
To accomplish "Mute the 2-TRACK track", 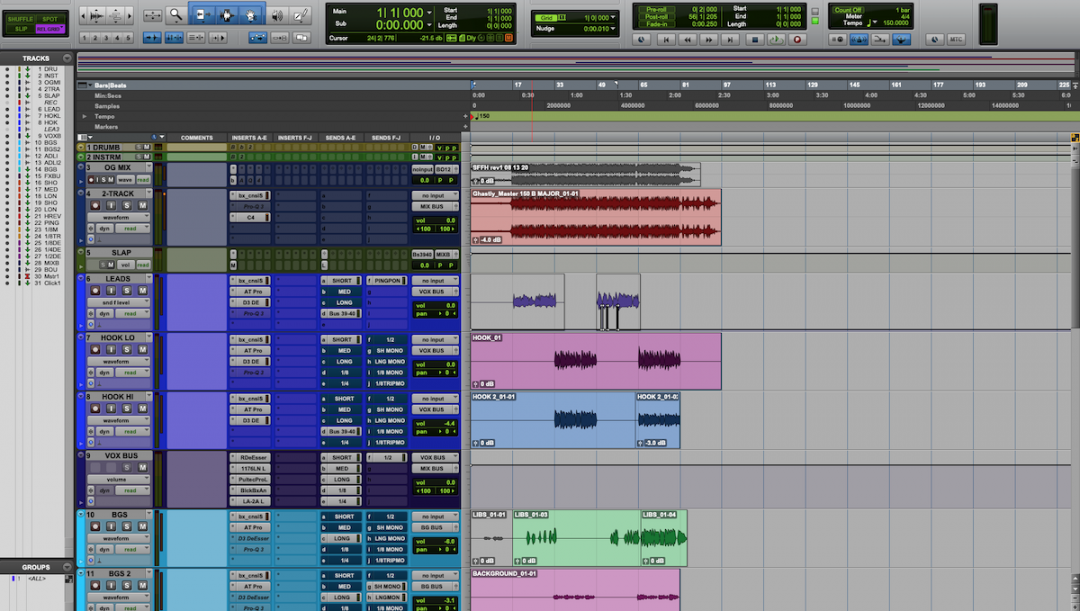I will pyautogui.click(x=143, y=205).
